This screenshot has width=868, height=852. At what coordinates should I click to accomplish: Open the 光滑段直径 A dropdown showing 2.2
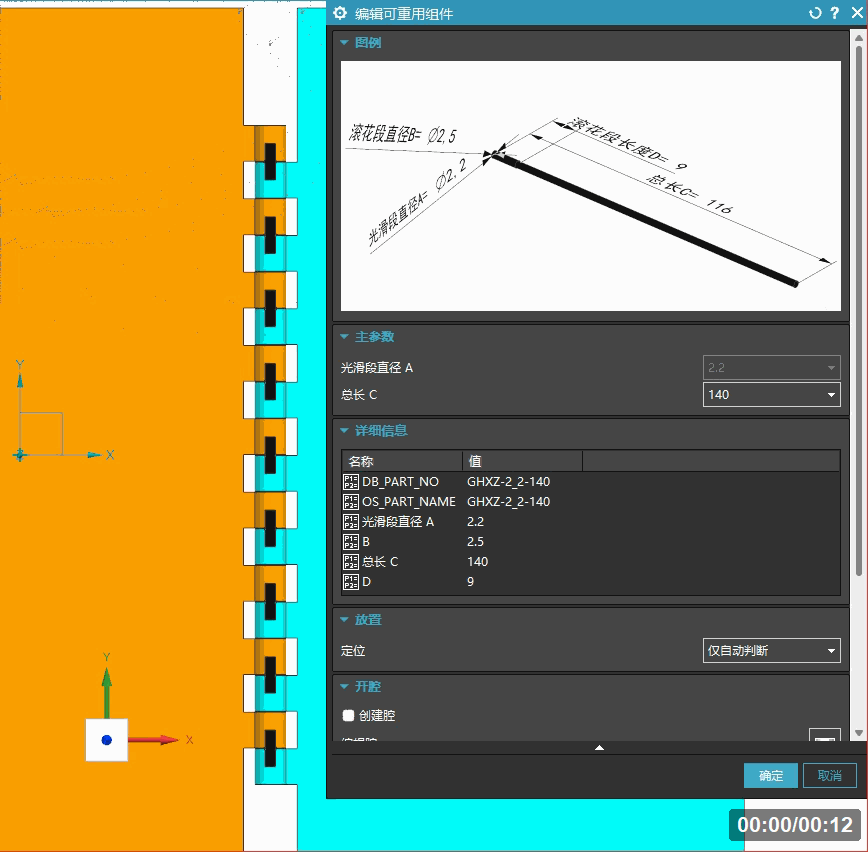click(x=772, y=368)
